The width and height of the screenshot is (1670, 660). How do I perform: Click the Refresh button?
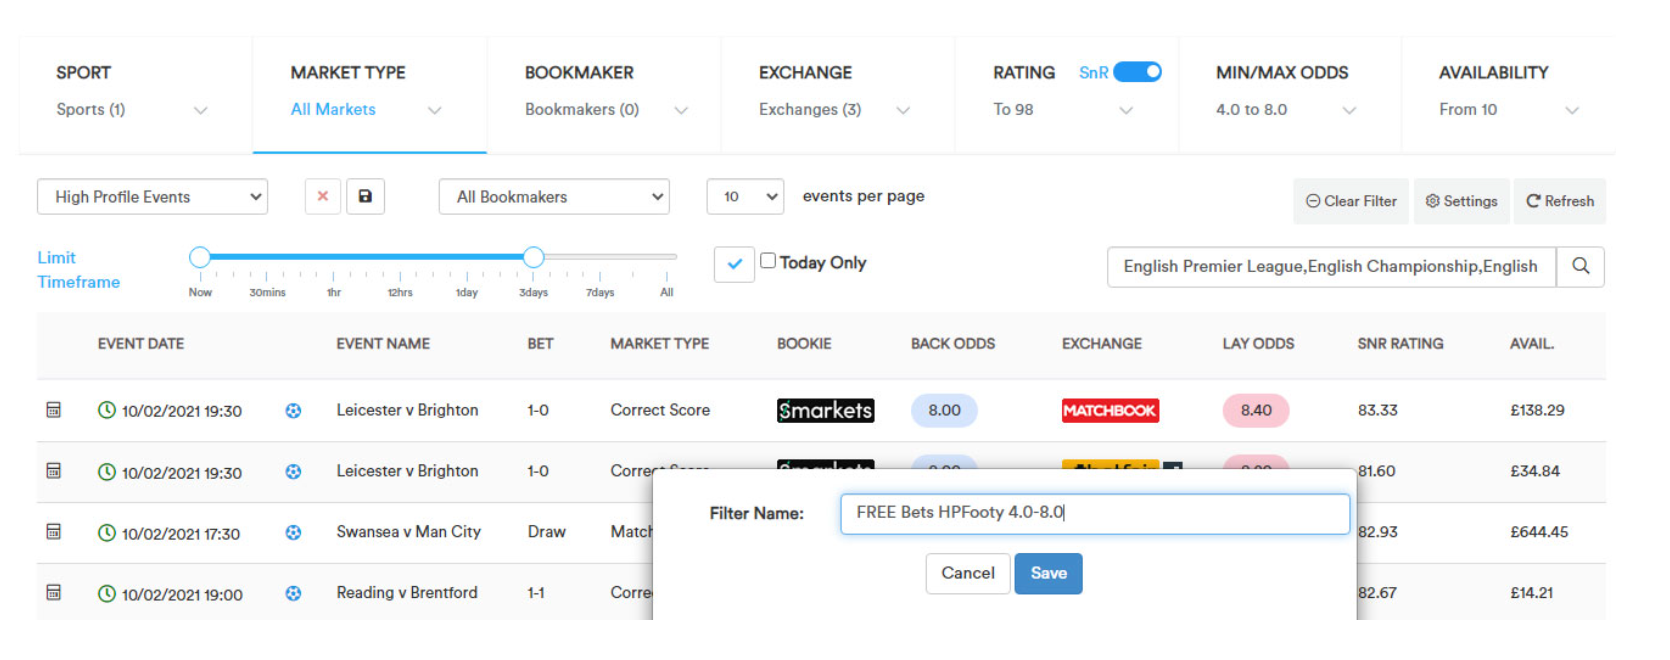pyautogui.click(x=1560, y=201)
